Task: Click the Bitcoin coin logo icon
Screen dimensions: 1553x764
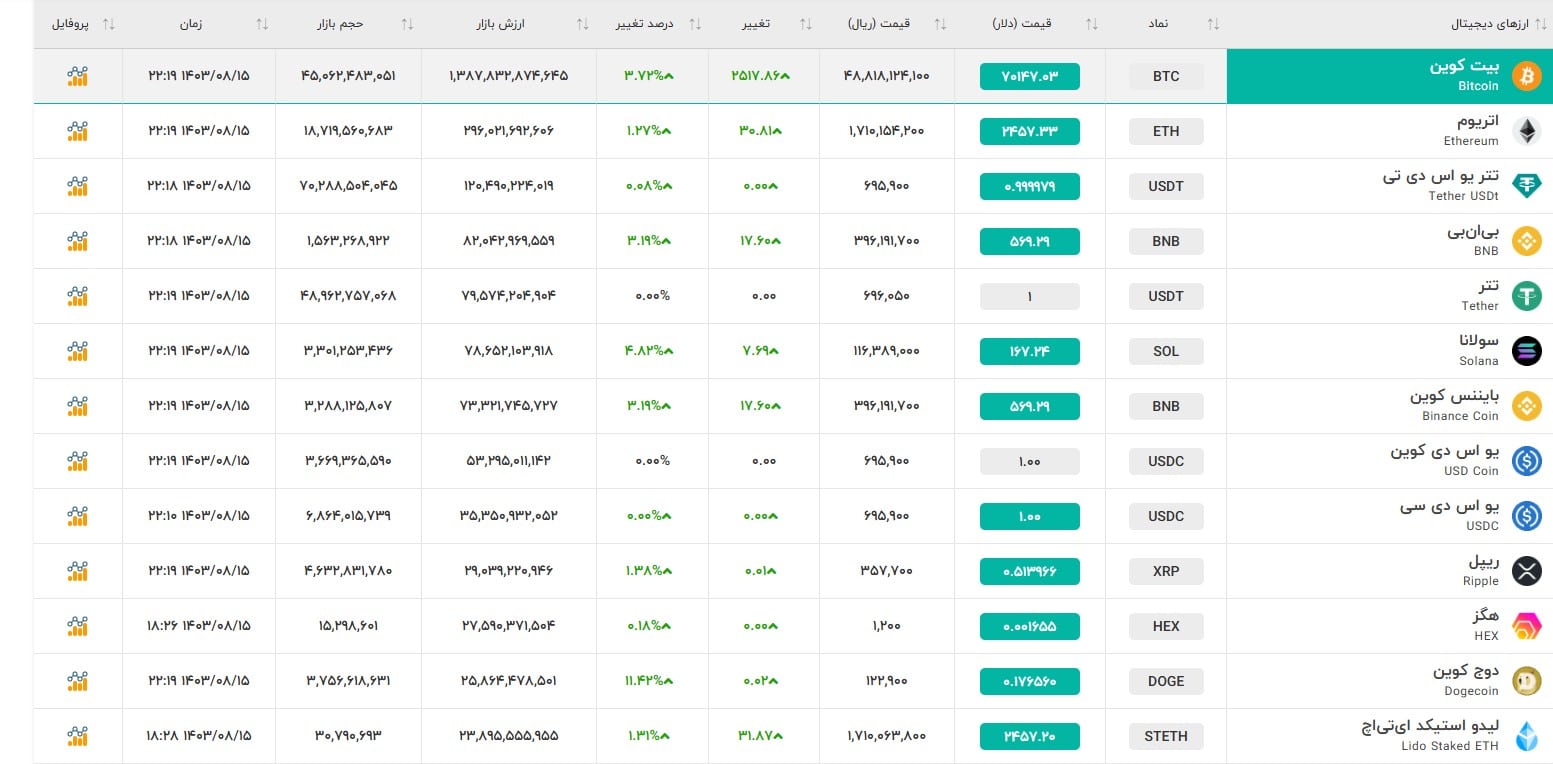Action: tap(1526, 76)
